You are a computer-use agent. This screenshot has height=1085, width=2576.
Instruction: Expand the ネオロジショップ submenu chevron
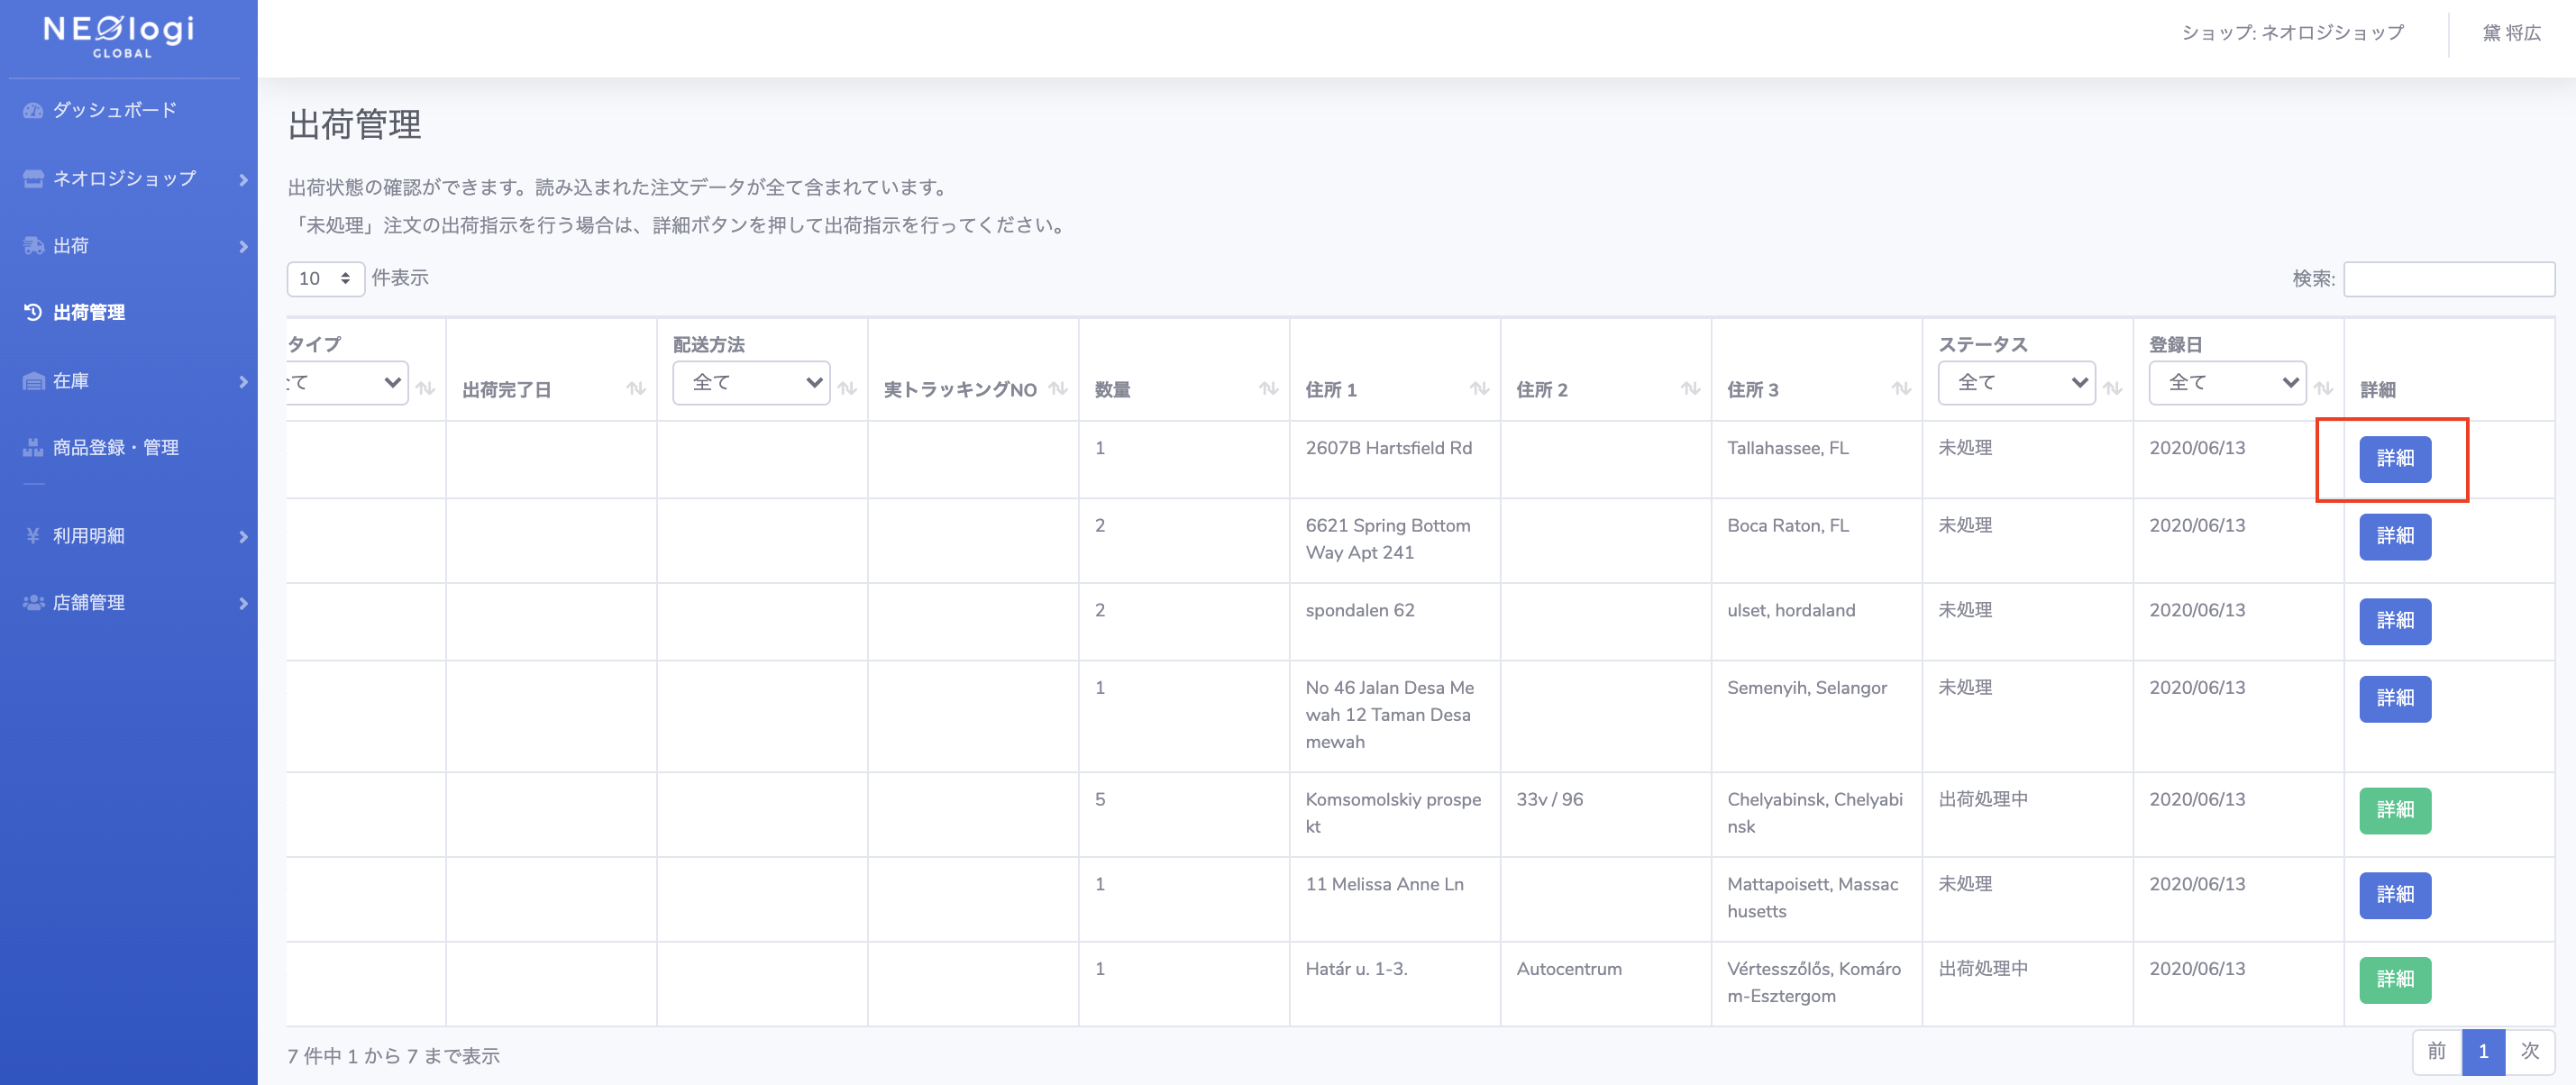[243, 179]
